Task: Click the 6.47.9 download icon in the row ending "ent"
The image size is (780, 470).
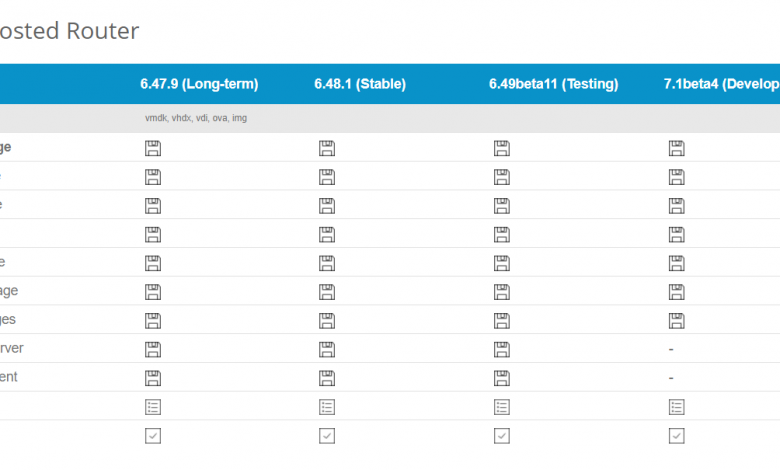Action: click(153, 378)
